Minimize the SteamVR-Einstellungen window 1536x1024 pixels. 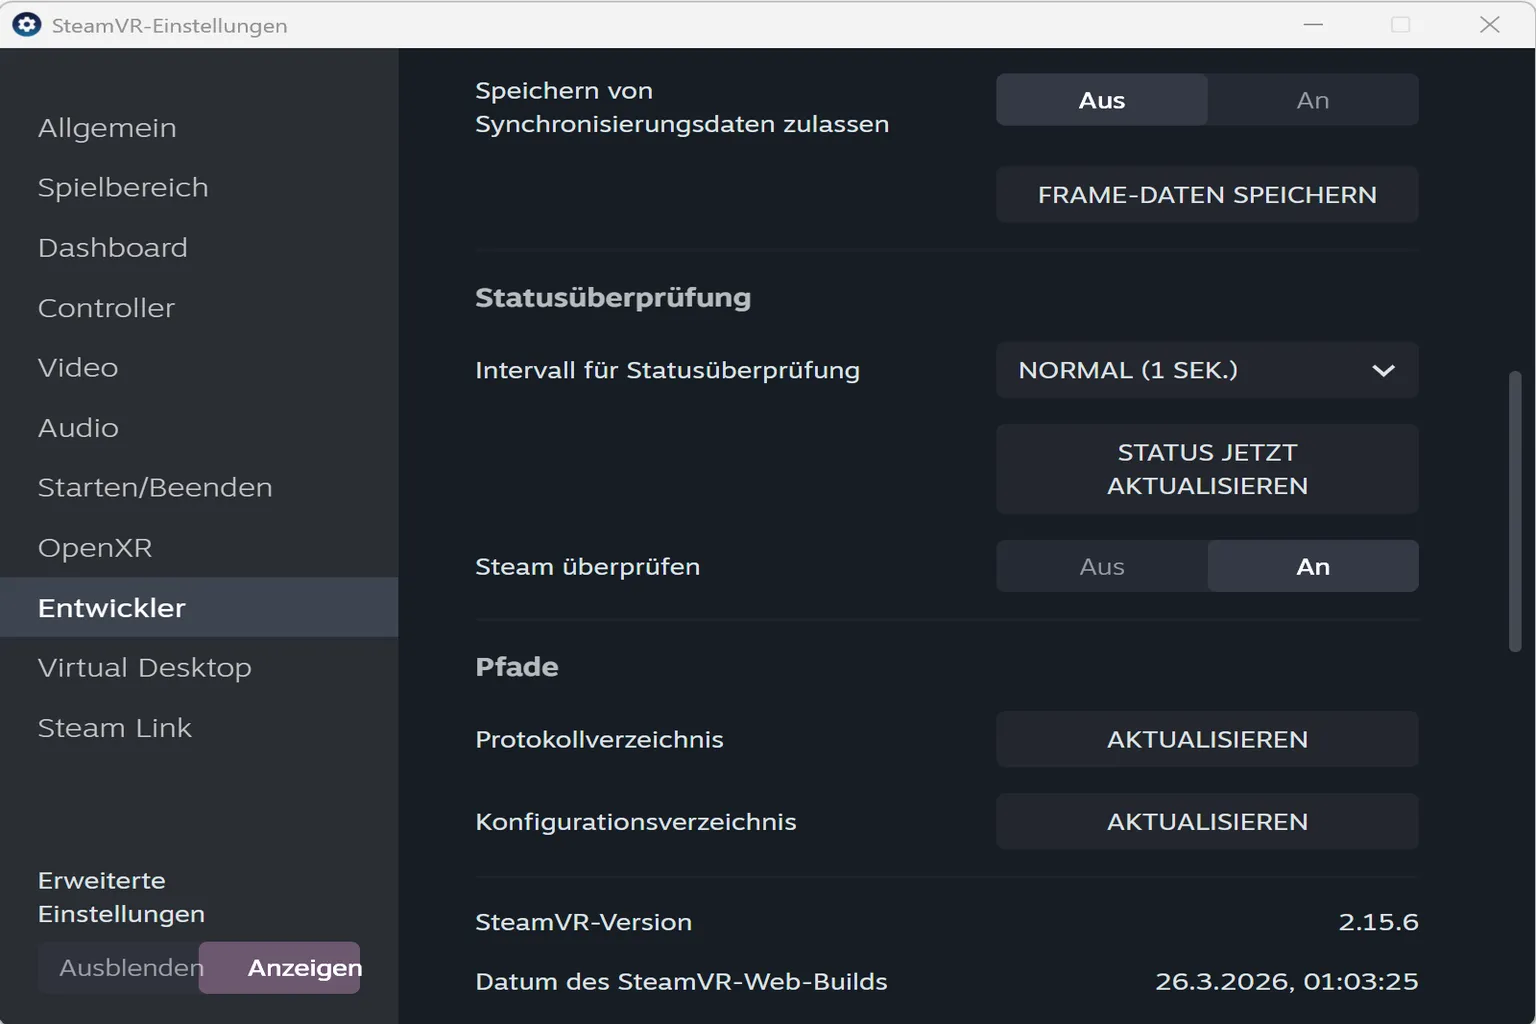point(1313,25)
